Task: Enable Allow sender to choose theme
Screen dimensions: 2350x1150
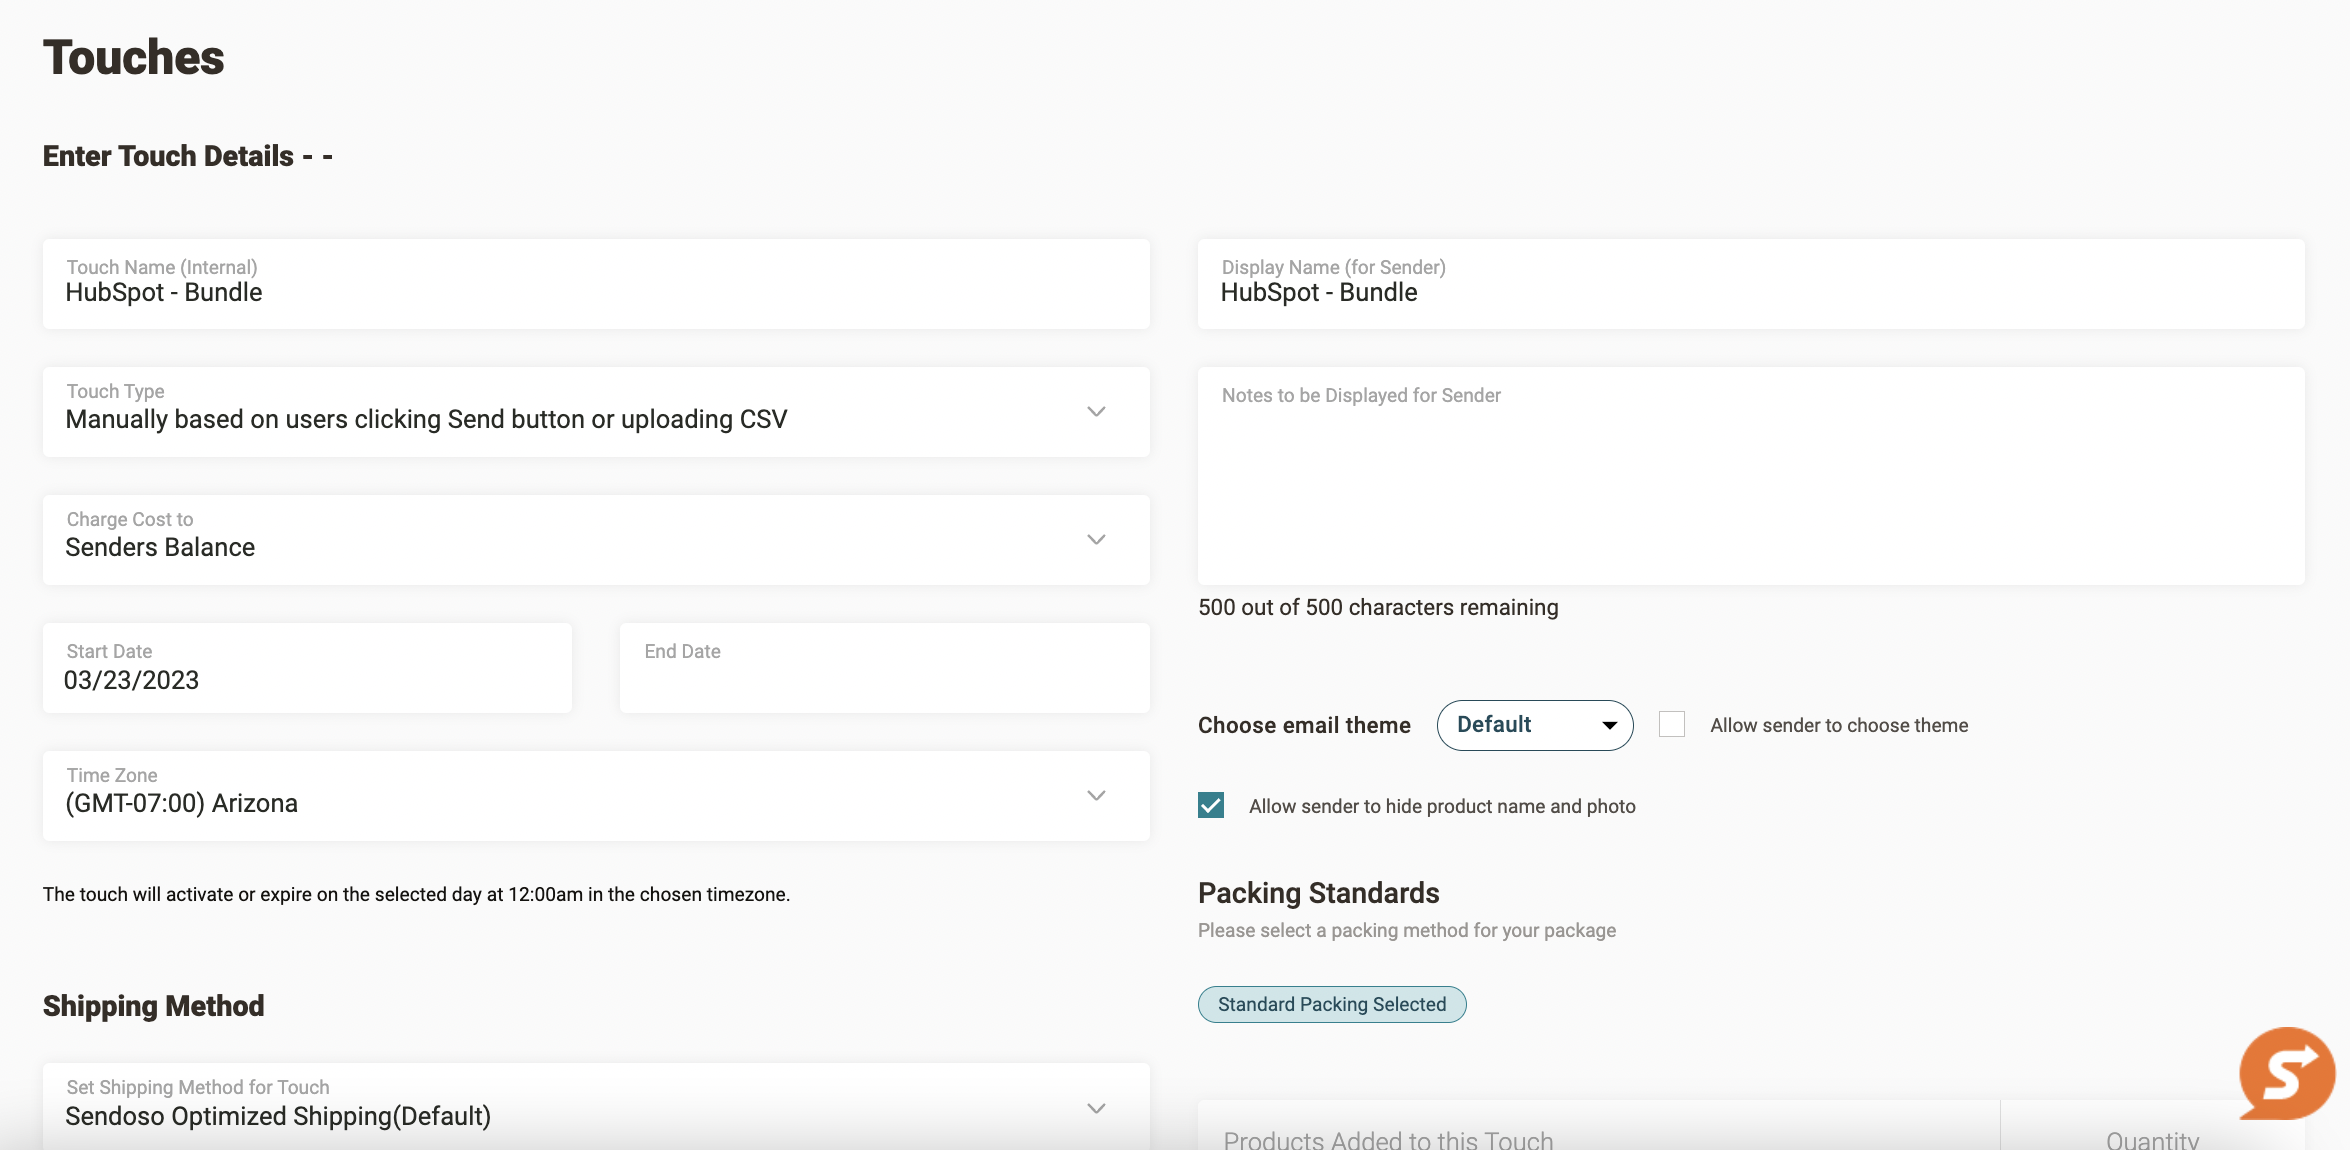Action: click(1671, 724)
